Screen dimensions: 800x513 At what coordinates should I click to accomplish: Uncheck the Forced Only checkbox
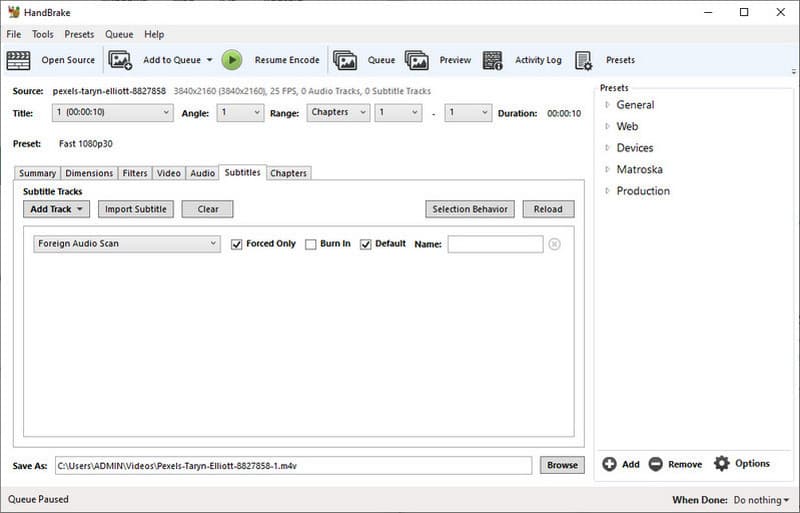[237, 244]
